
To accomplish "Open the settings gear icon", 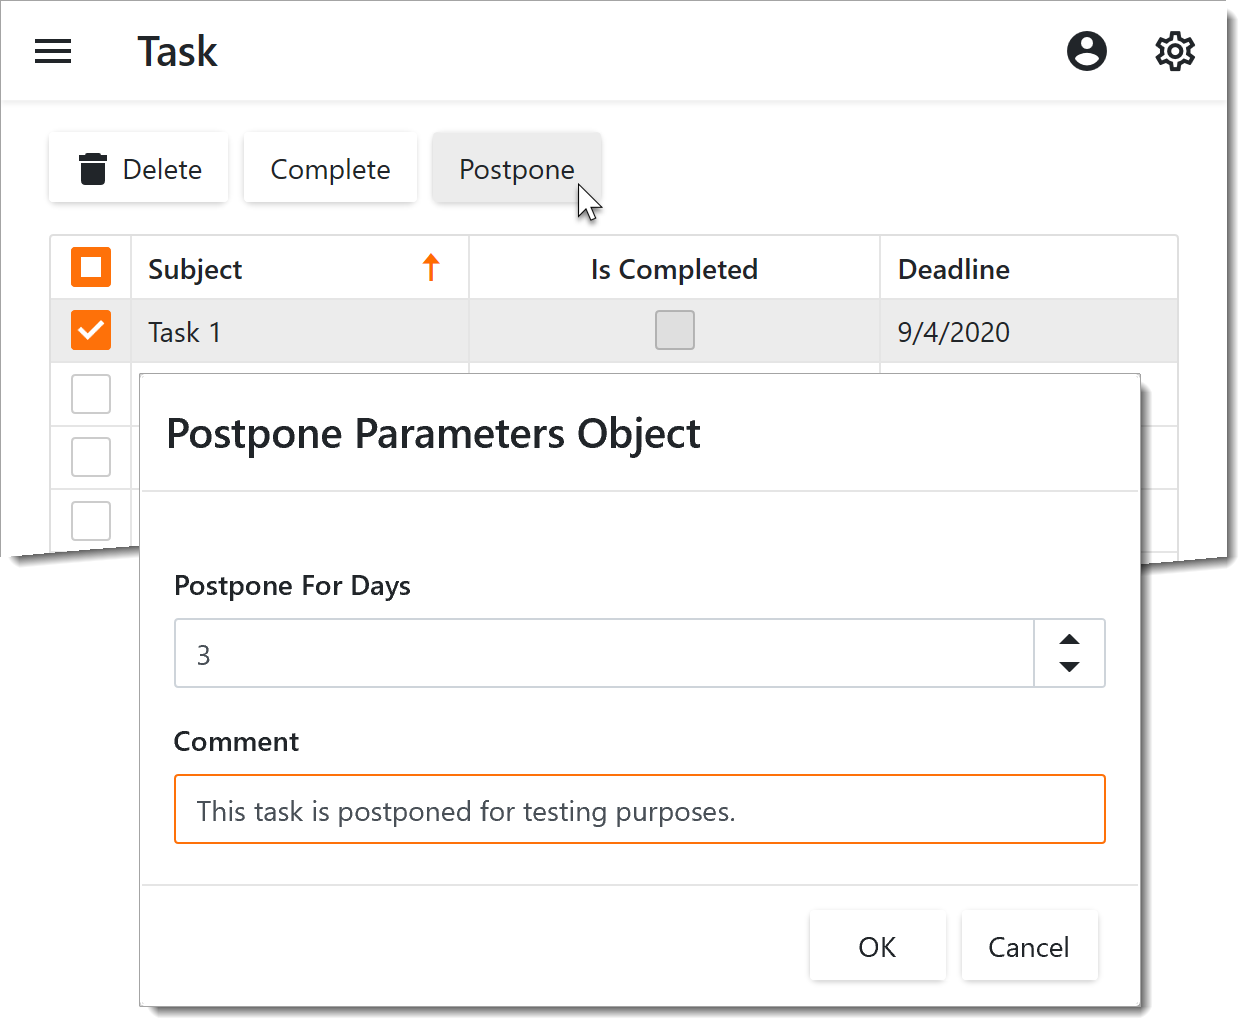I will (x=1174, y=51).
